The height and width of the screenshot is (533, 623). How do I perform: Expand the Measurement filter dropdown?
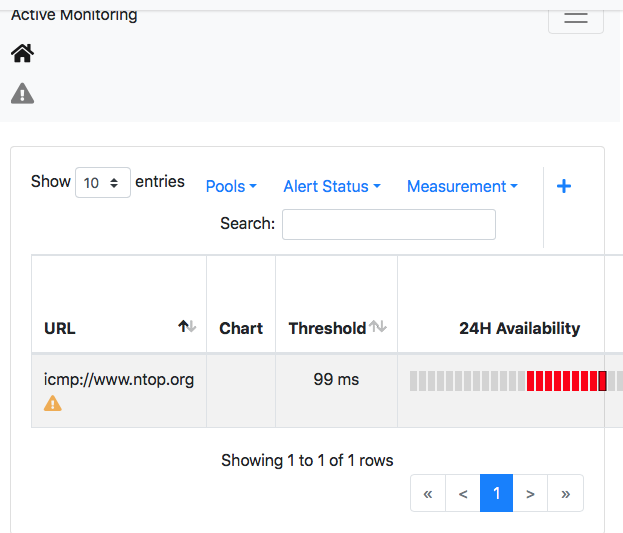tap(462, 186)
